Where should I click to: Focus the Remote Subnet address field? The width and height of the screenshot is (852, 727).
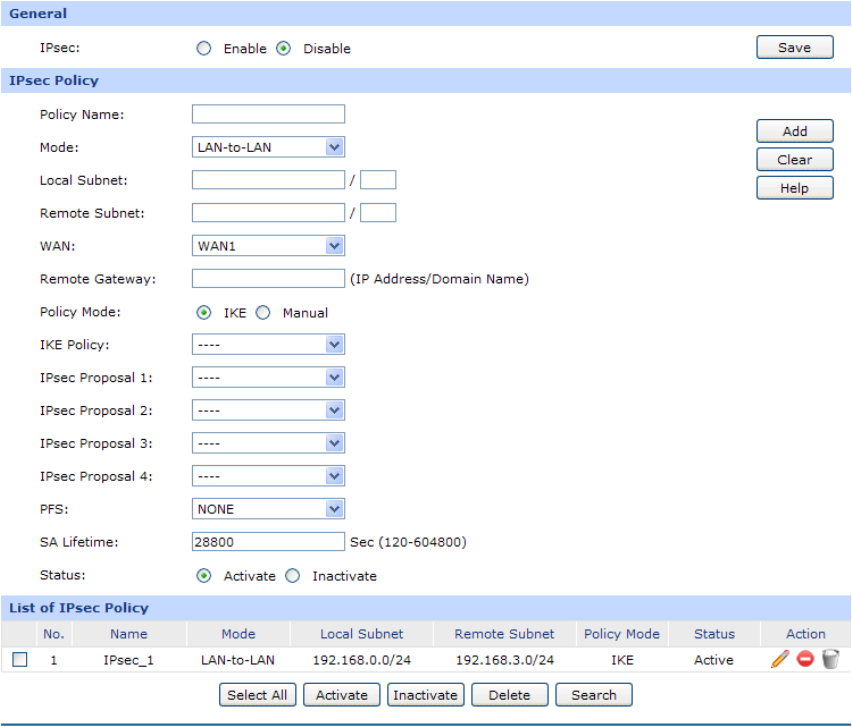click(268, 213)
